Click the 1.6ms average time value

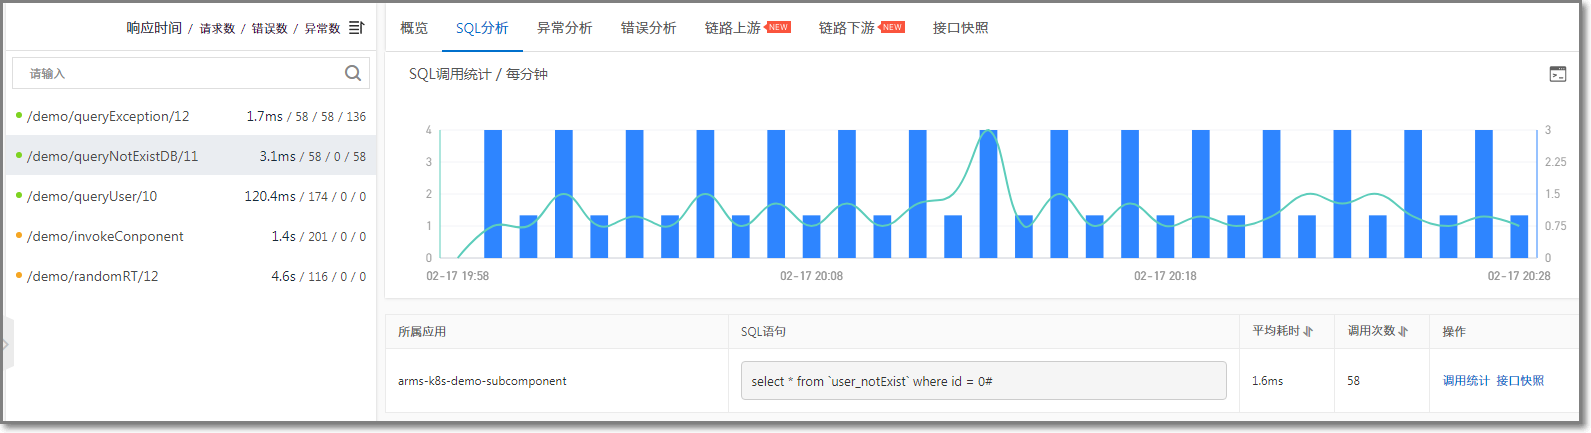coord(1267,381)
